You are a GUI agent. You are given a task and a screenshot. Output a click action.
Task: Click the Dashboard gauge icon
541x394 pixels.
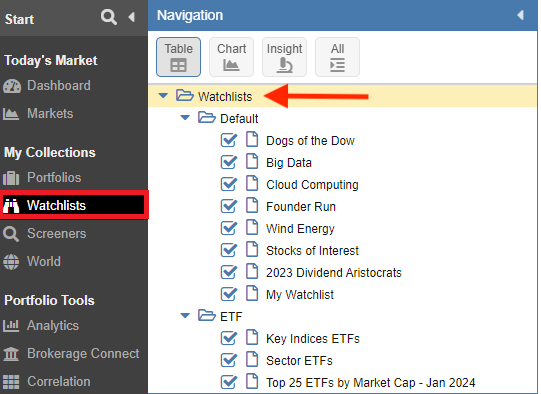point(12,86)
